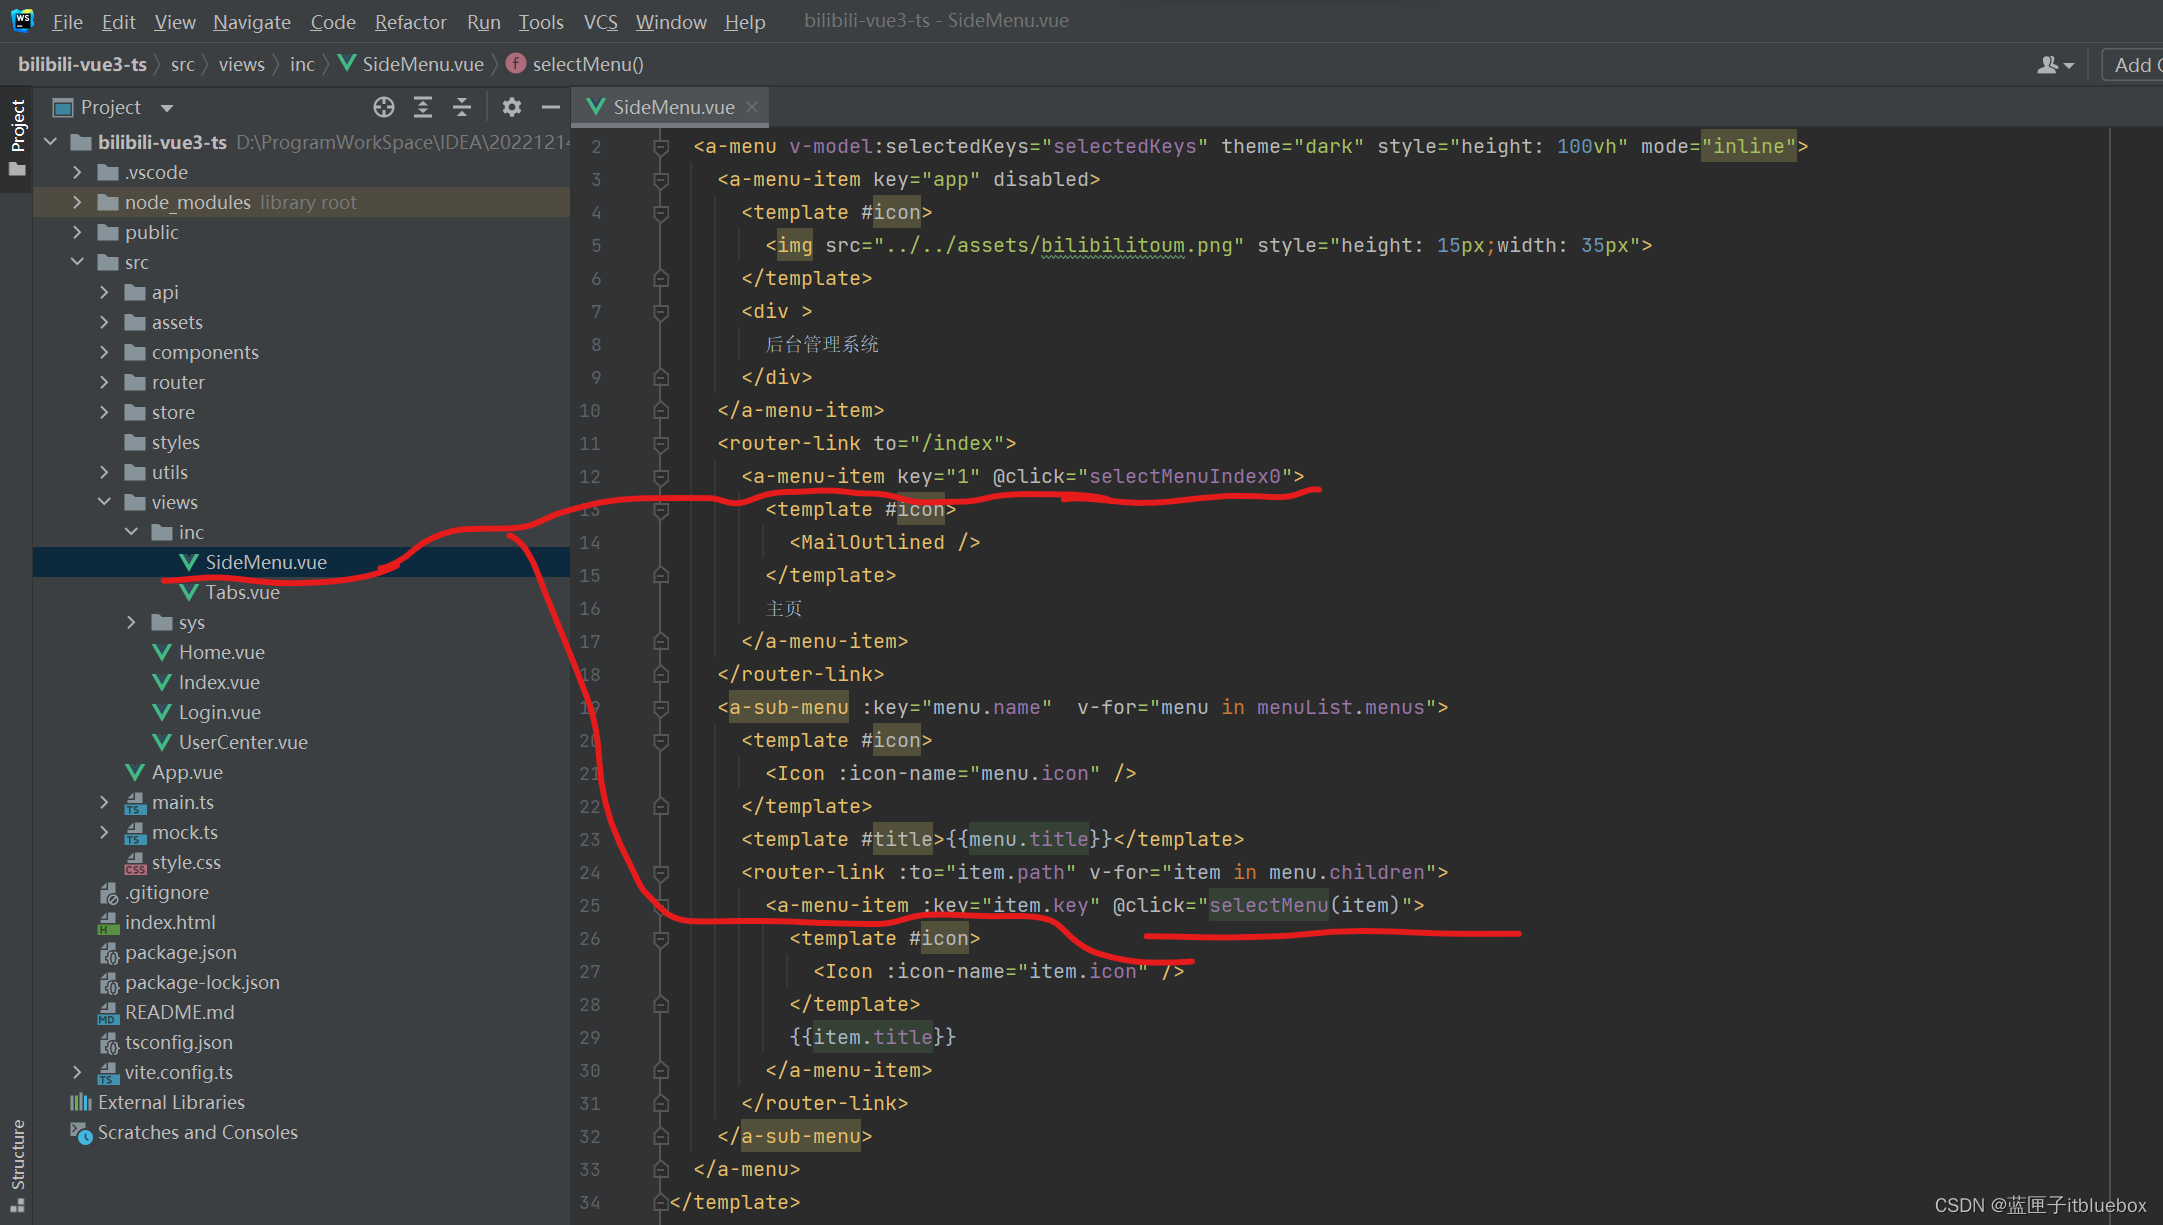Image resolution: width=2163 pixels, height=1225 pixels.
Task: Toggle code fold marker at line 19
Action: (660, 708)
